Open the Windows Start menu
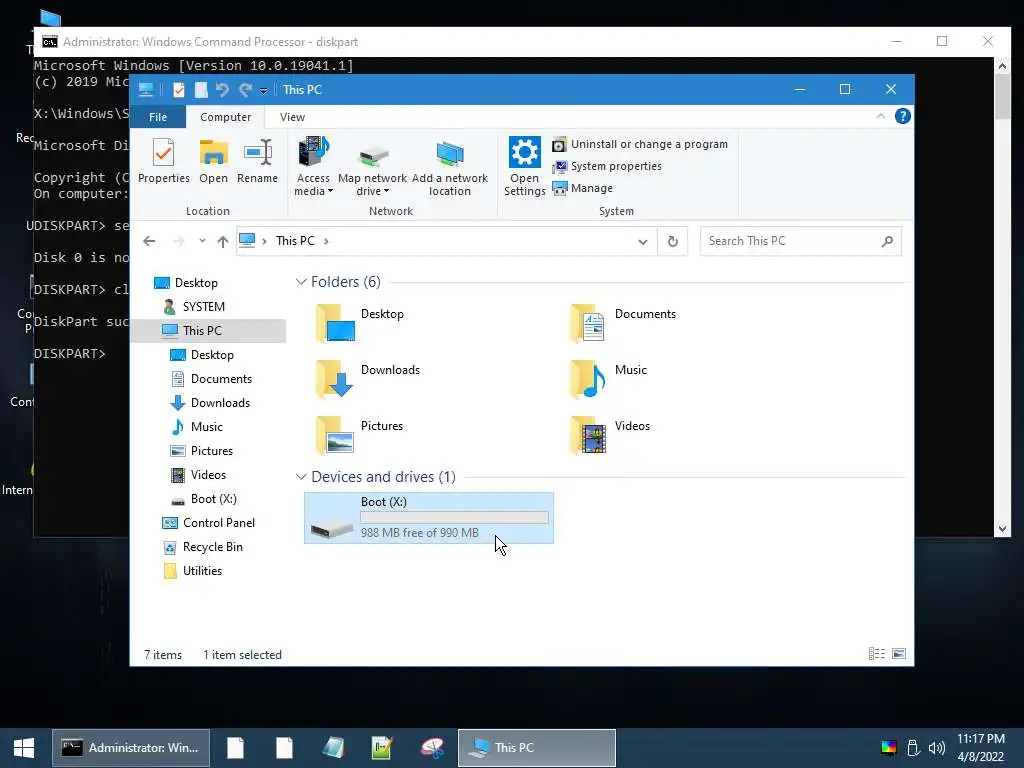The image size is (1024, 768). coord(24,748)
